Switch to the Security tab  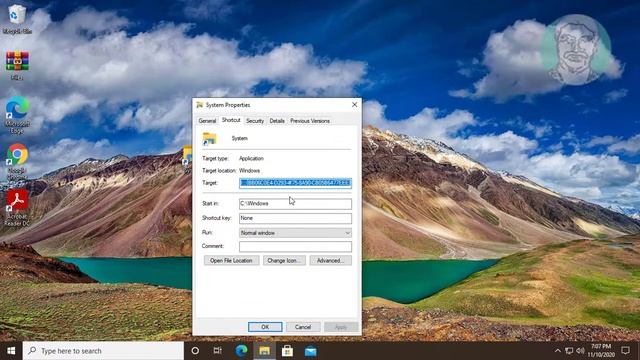(255, 121)
